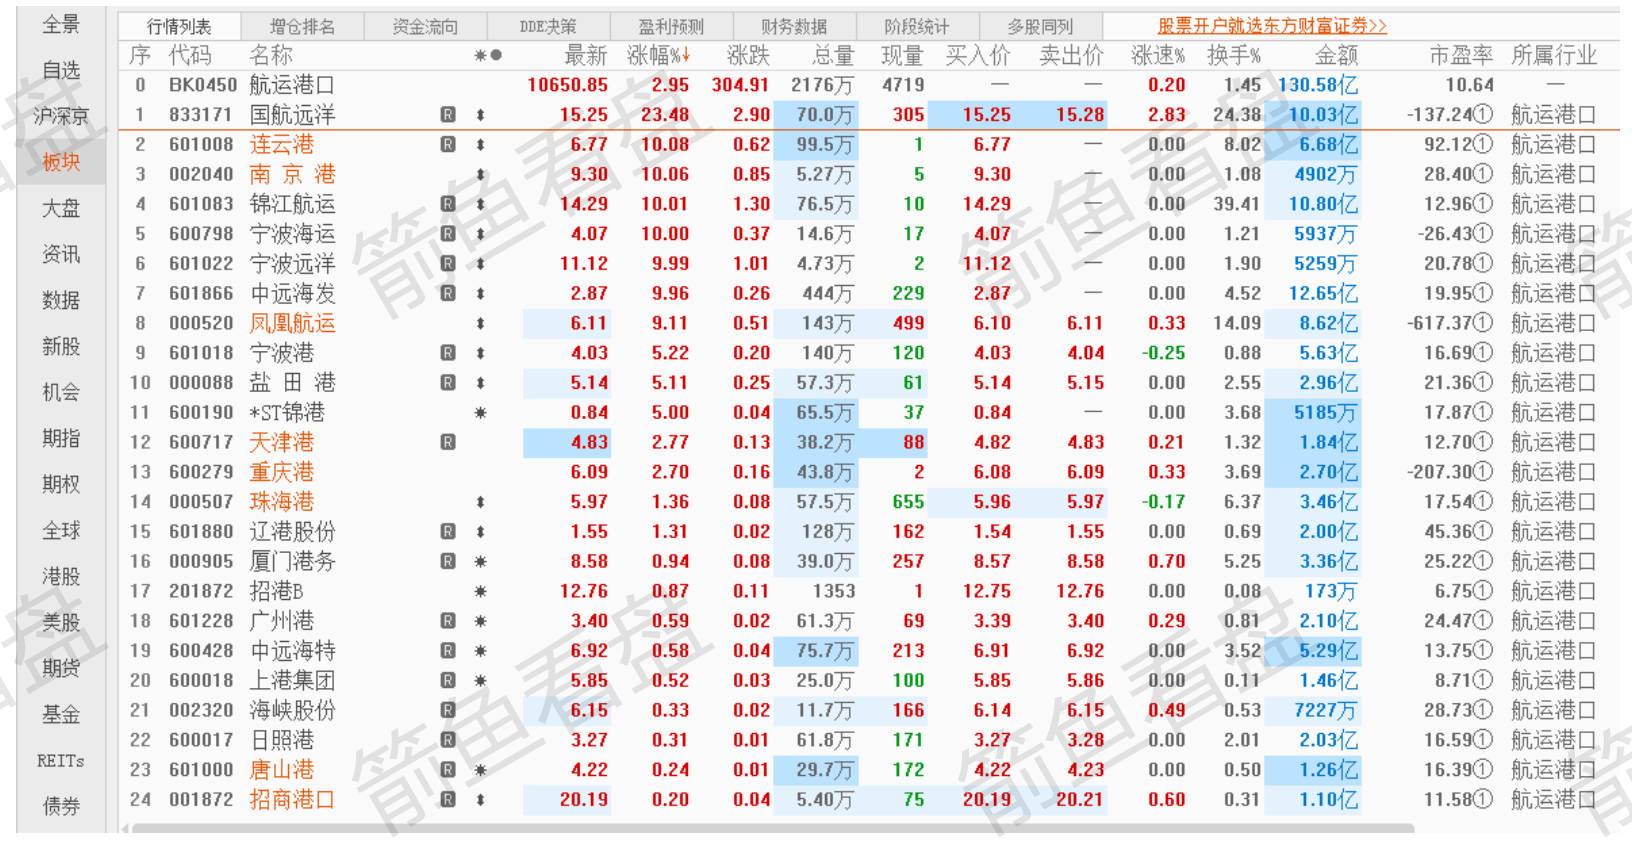Open the 多股同列 tab
Screen dimensions: 1632x845
click(1040, 27)
